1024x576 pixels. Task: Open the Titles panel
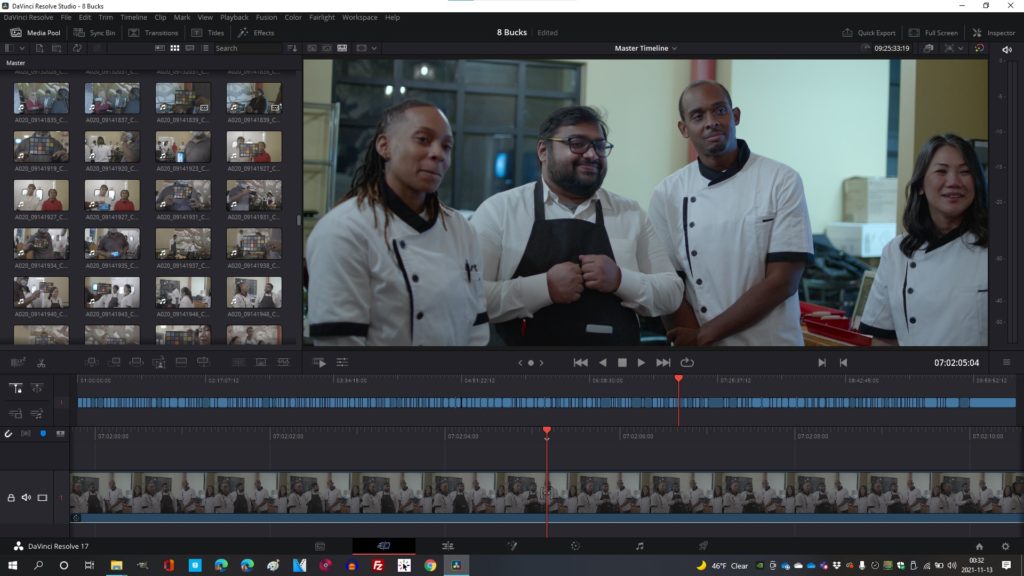point(208,33)
